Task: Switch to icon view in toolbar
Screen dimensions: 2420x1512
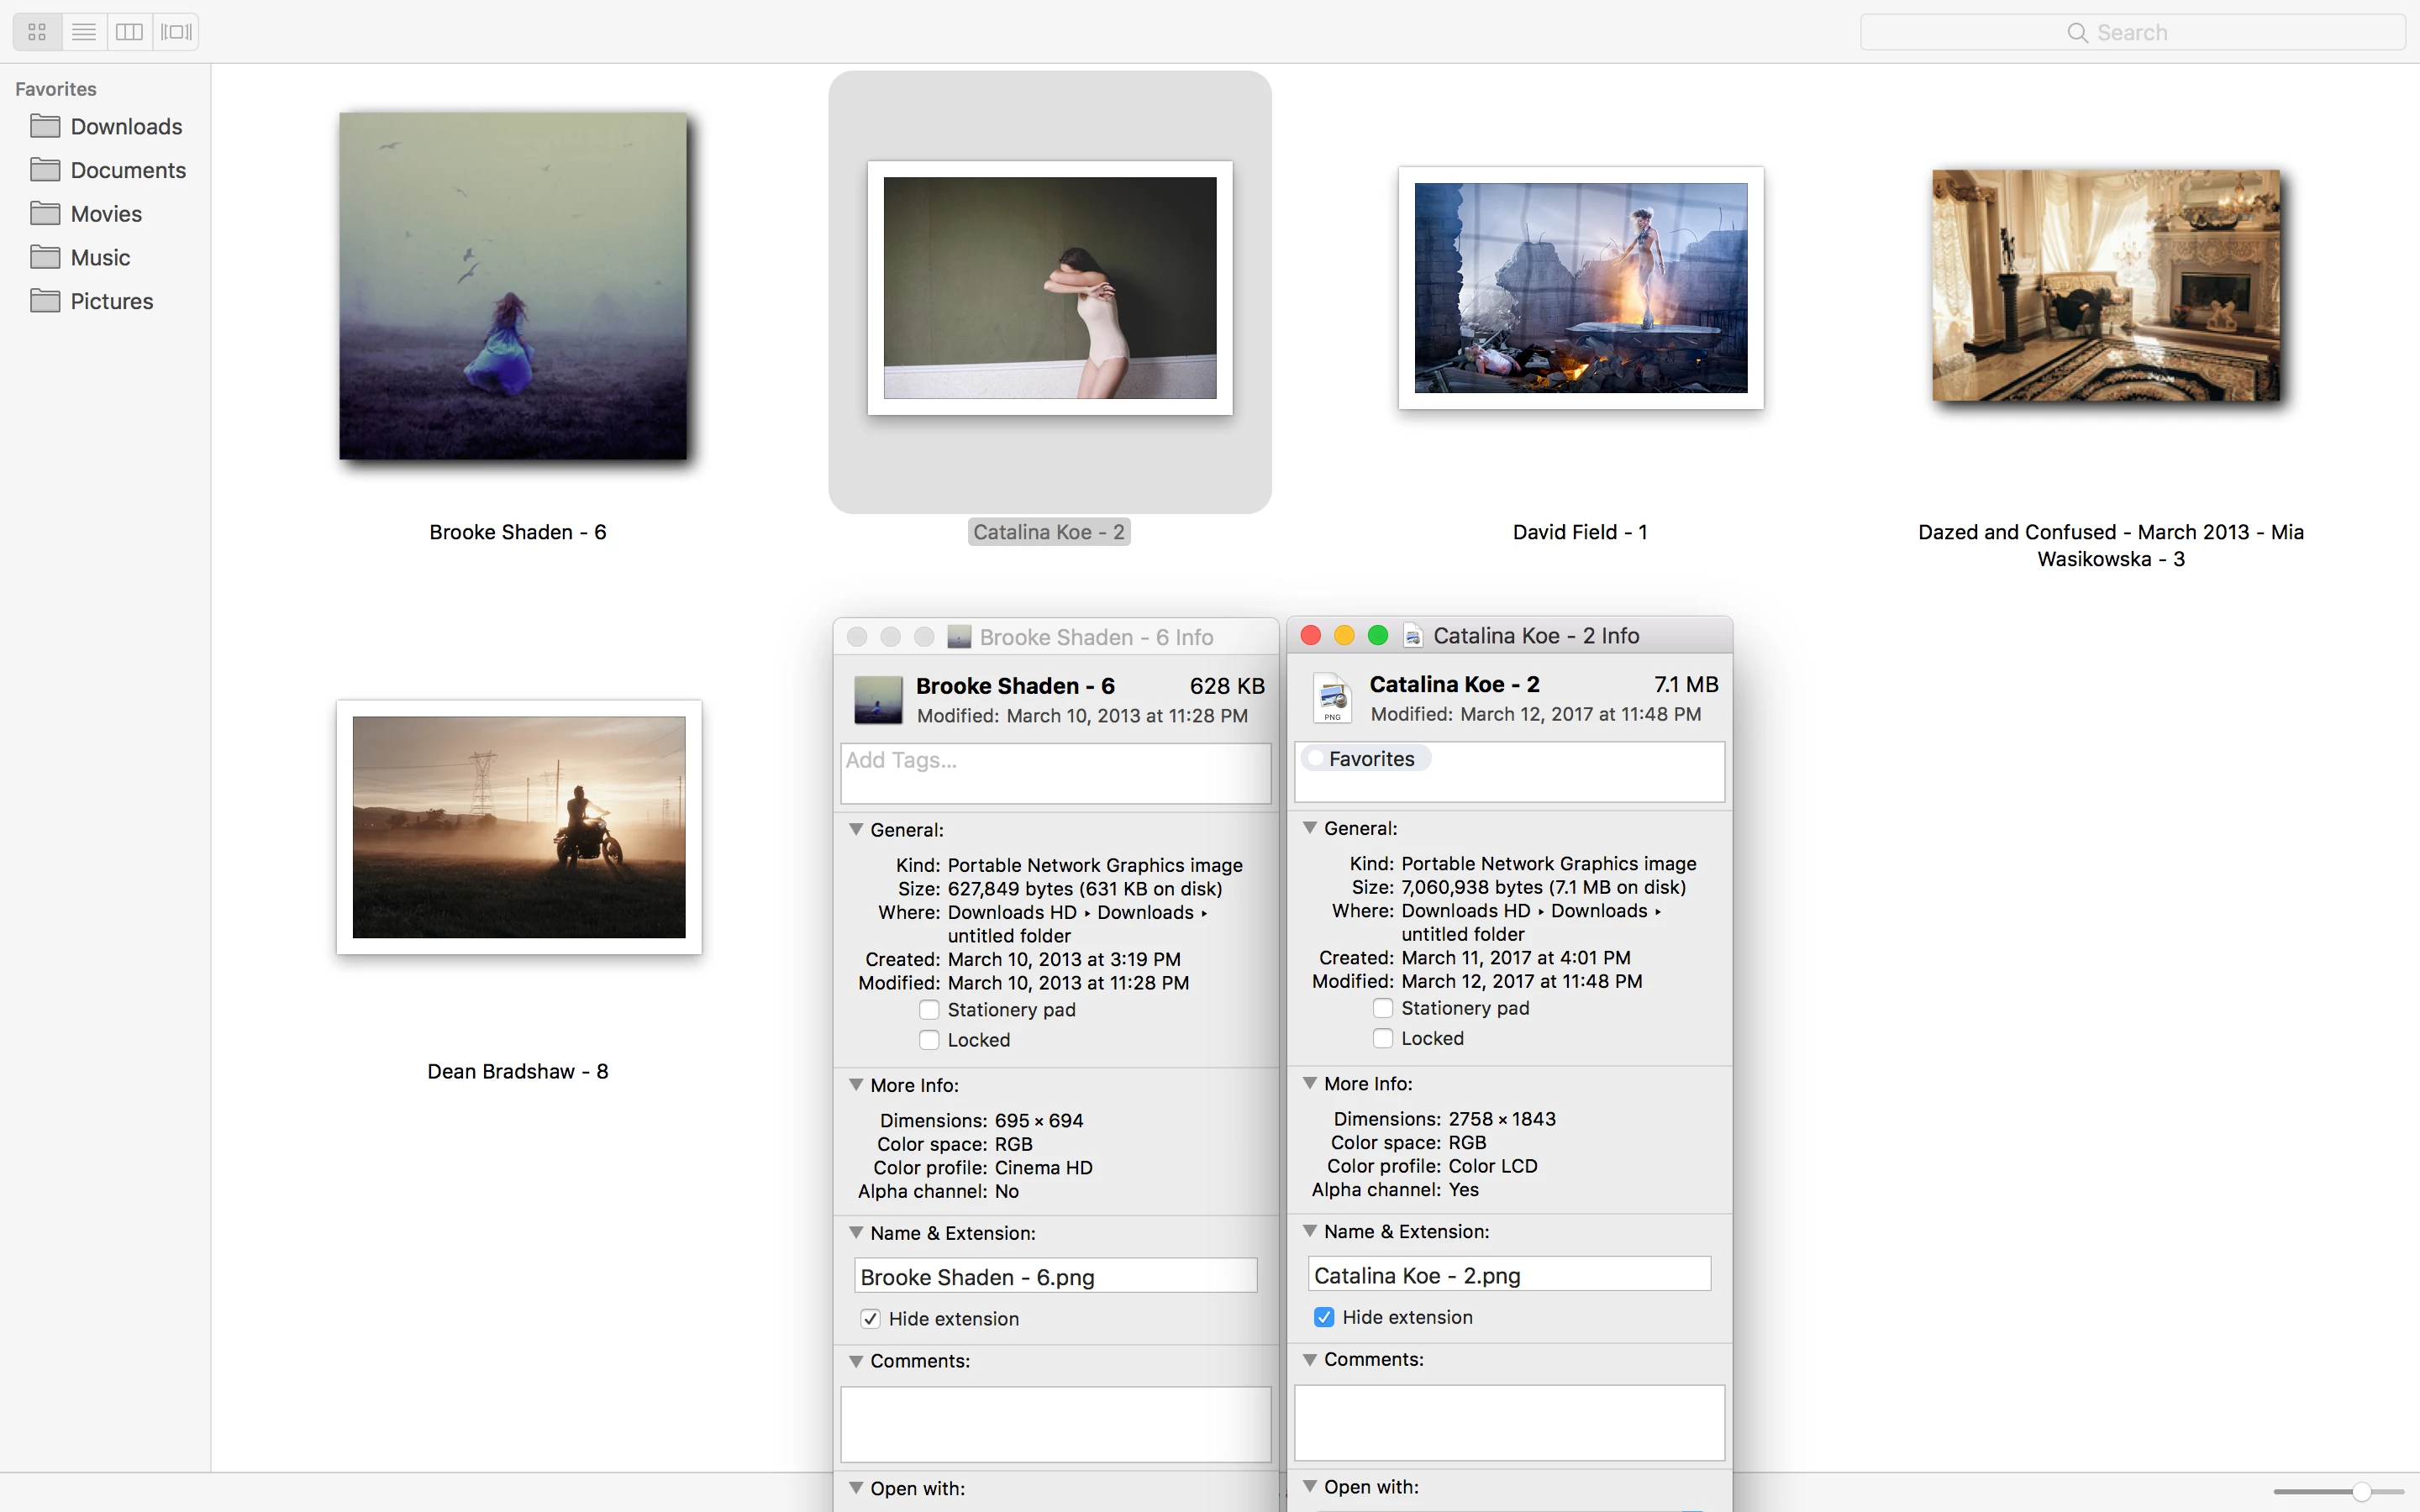Action: click(37, 32)
